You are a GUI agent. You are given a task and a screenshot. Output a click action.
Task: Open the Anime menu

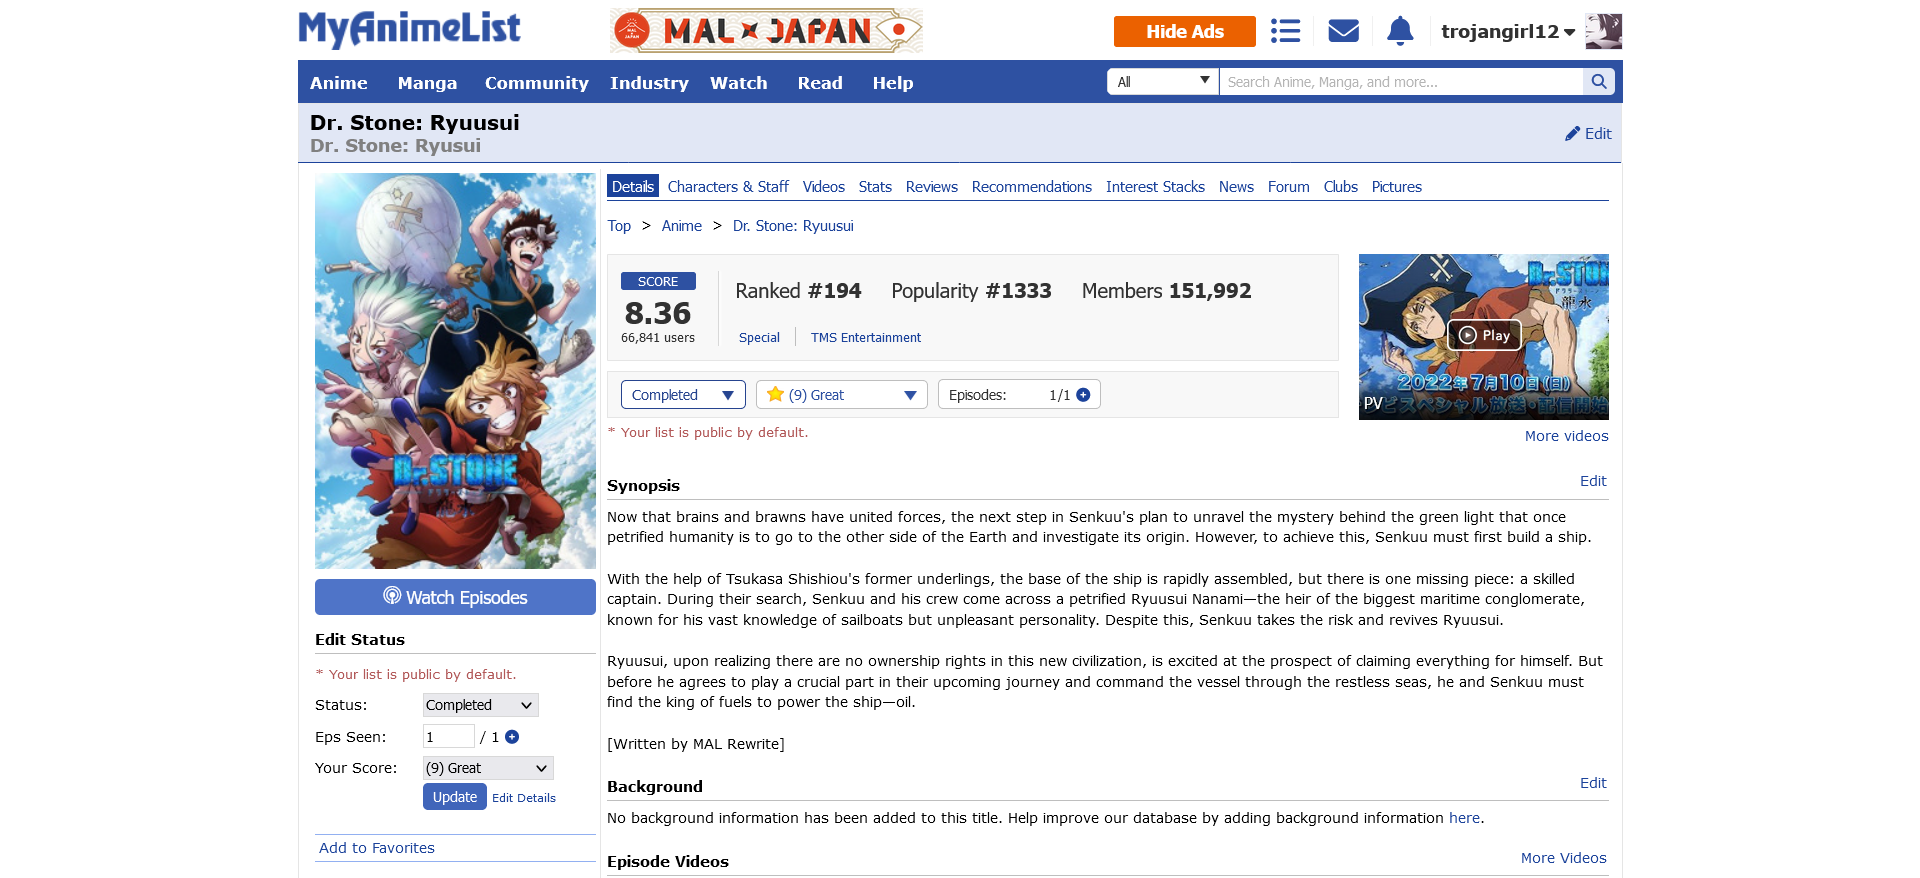click(x=339, y=83)
